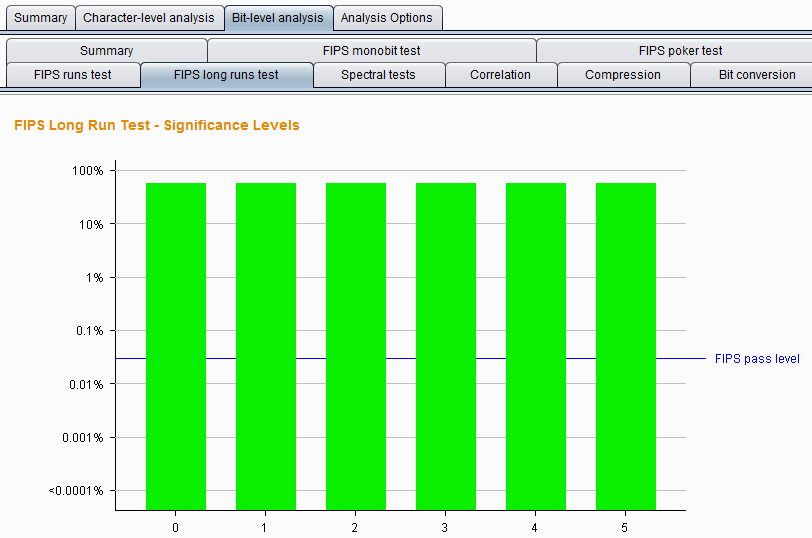Screen dimensions: 812x538
Task: Switch to the Correlation tab
Action: pos(500,75)
